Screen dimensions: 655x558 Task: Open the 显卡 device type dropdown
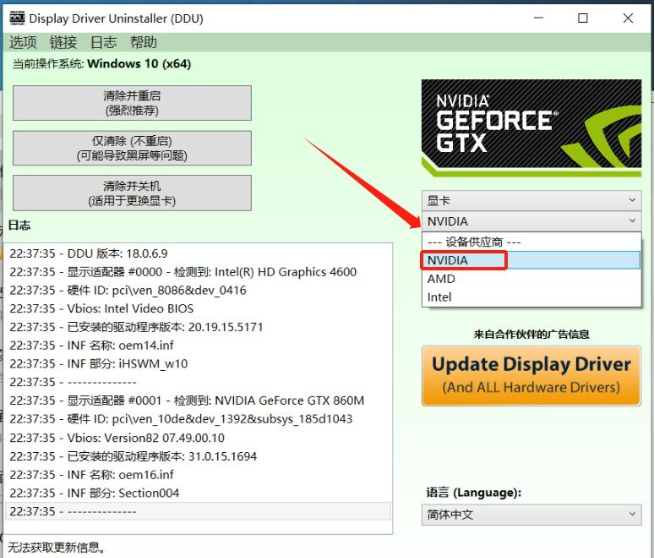(531, 201)
